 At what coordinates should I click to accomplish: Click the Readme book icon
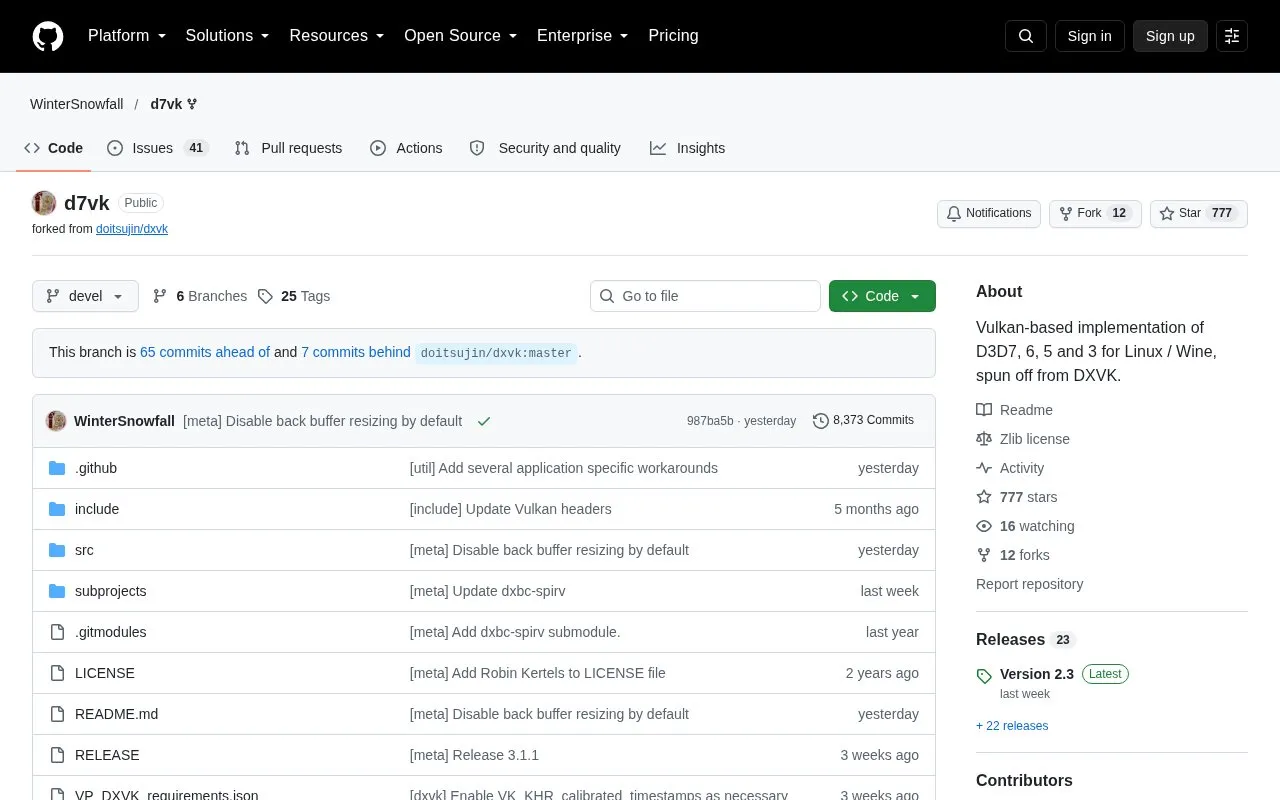click(984, 410)
